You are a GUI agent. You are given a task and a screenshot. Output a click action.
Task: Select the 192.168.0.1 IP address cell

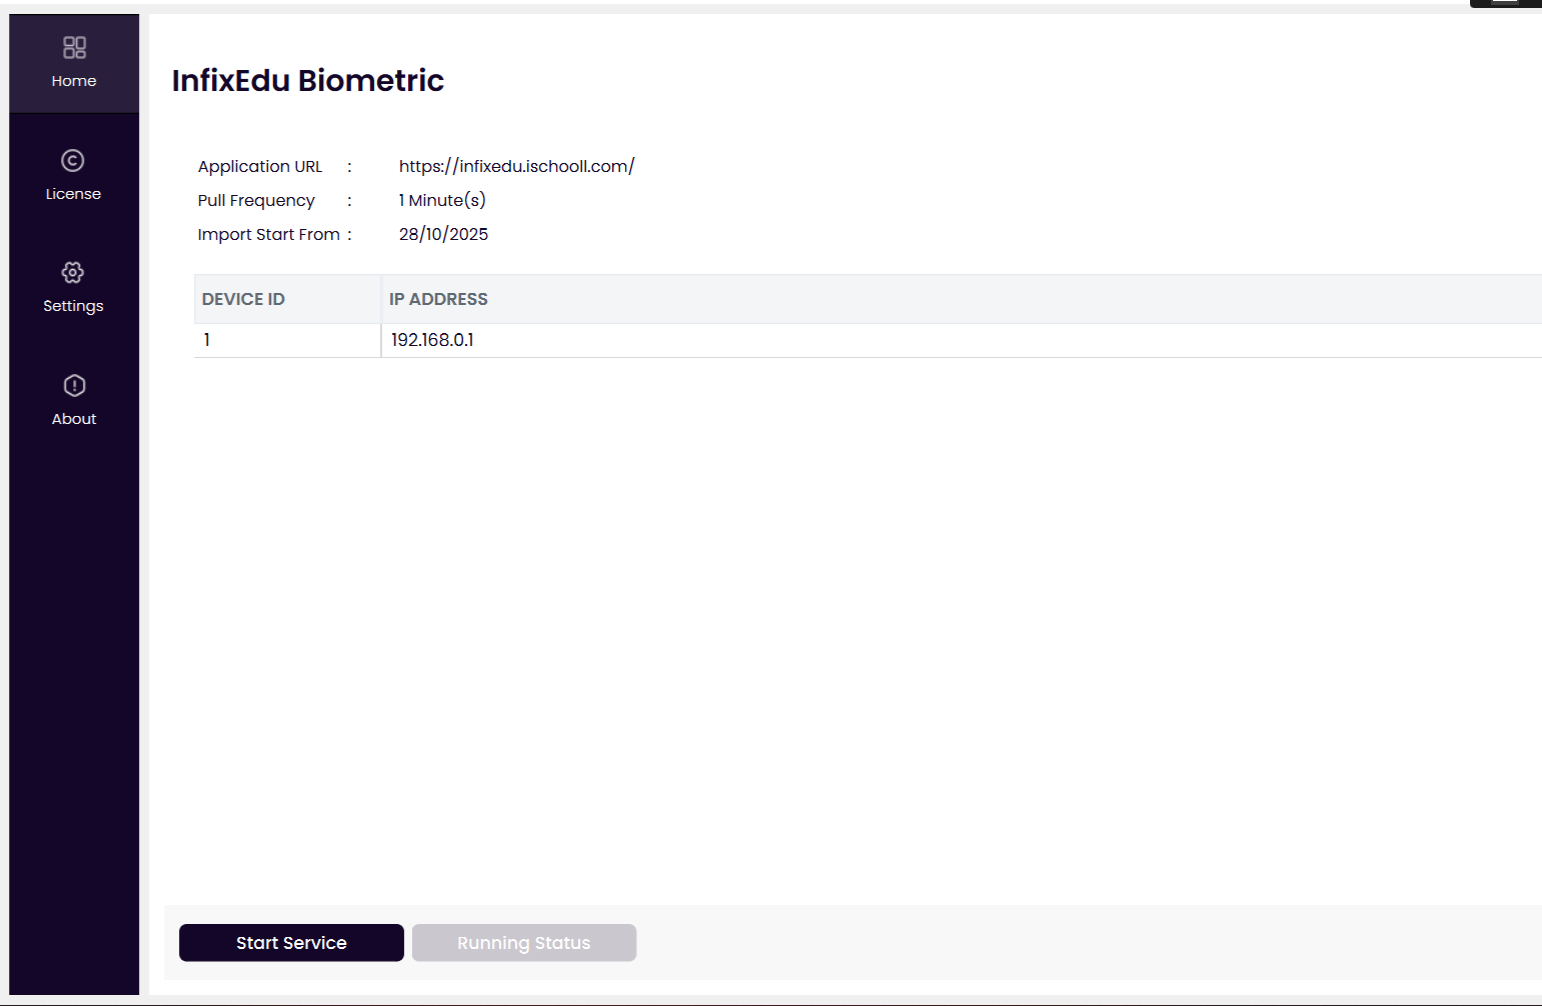(432, 340)
